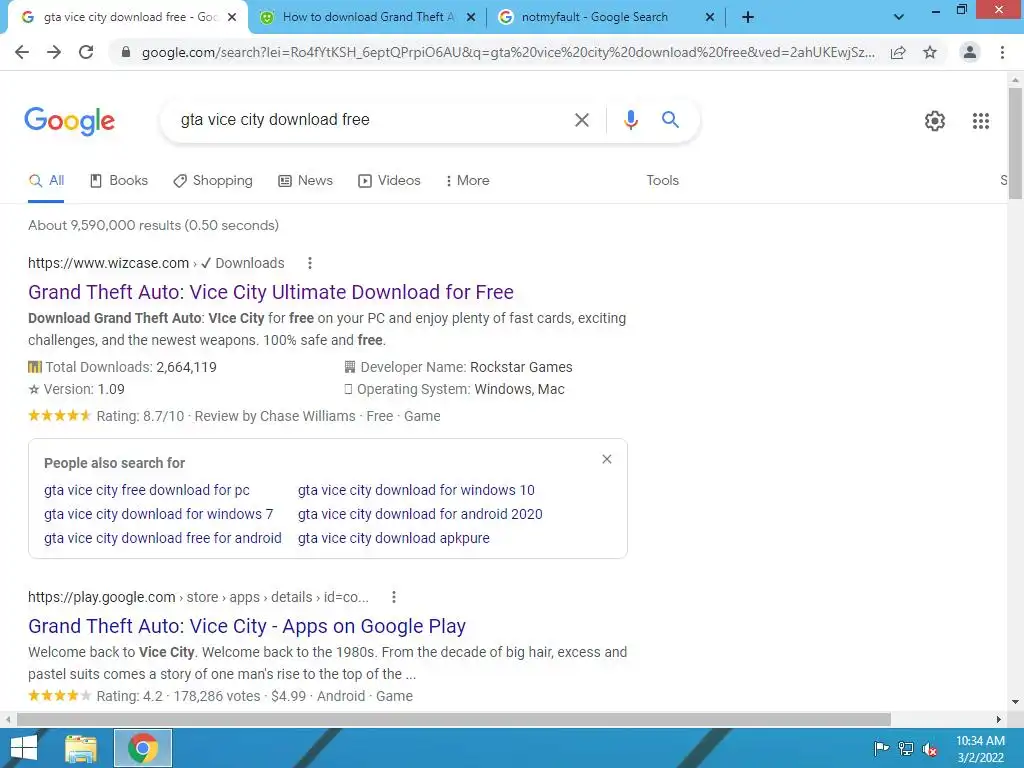Show the taskbar clock and date
This screenshot has width=1024, height=768.
click(980, 749)
